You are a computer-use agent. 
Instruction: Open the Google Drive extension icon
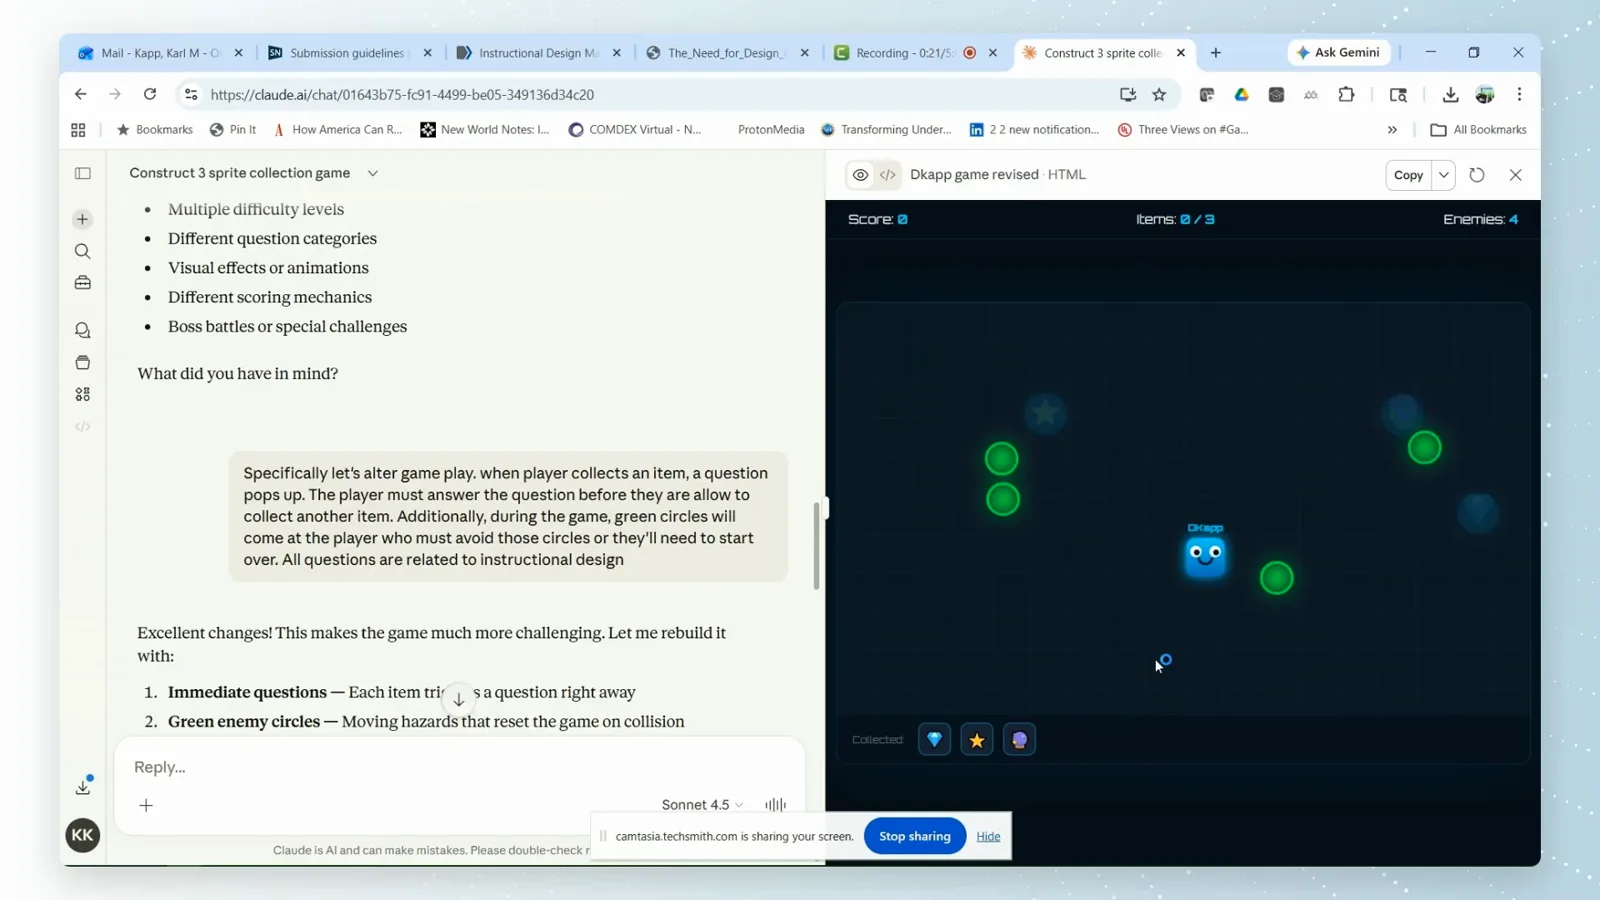1241,94
